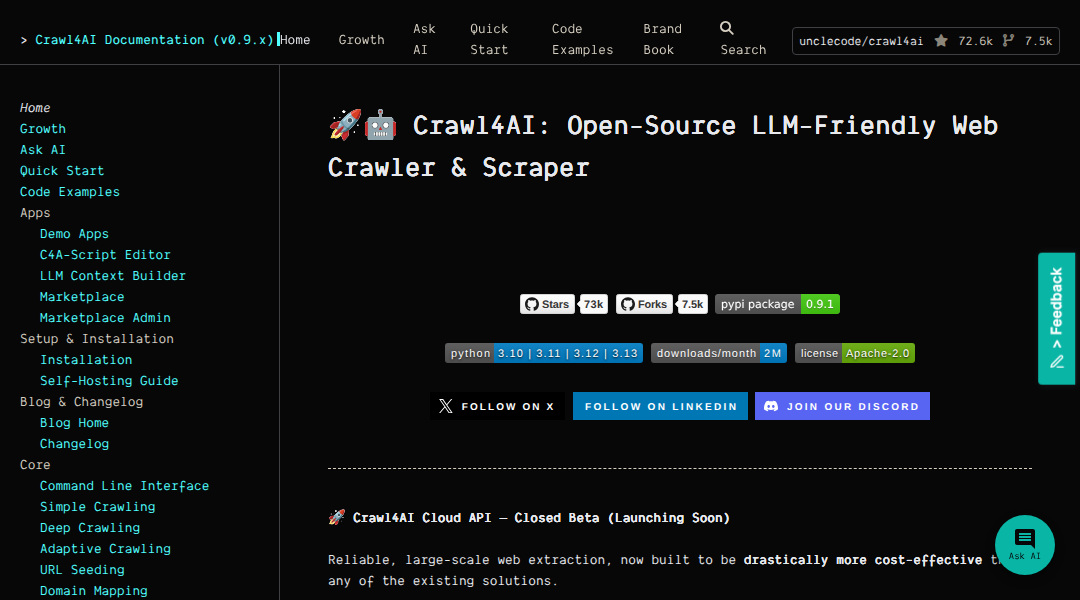Image resolution: width=1080 pixels, height=600 pixels.
Task: Open Code Examples in the sidebar
Action: click(x=70, y=192)
